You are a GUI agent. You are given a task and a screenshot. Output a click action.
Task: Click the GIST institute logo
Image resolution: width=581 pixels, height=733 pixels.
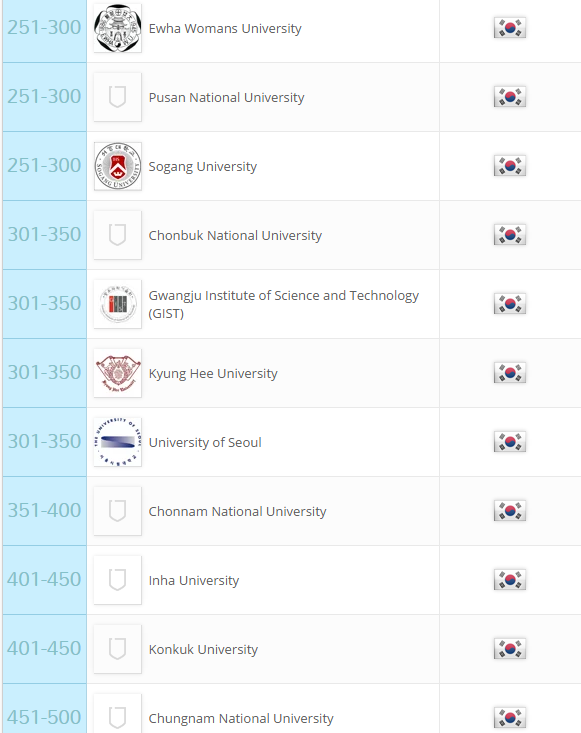117,304
